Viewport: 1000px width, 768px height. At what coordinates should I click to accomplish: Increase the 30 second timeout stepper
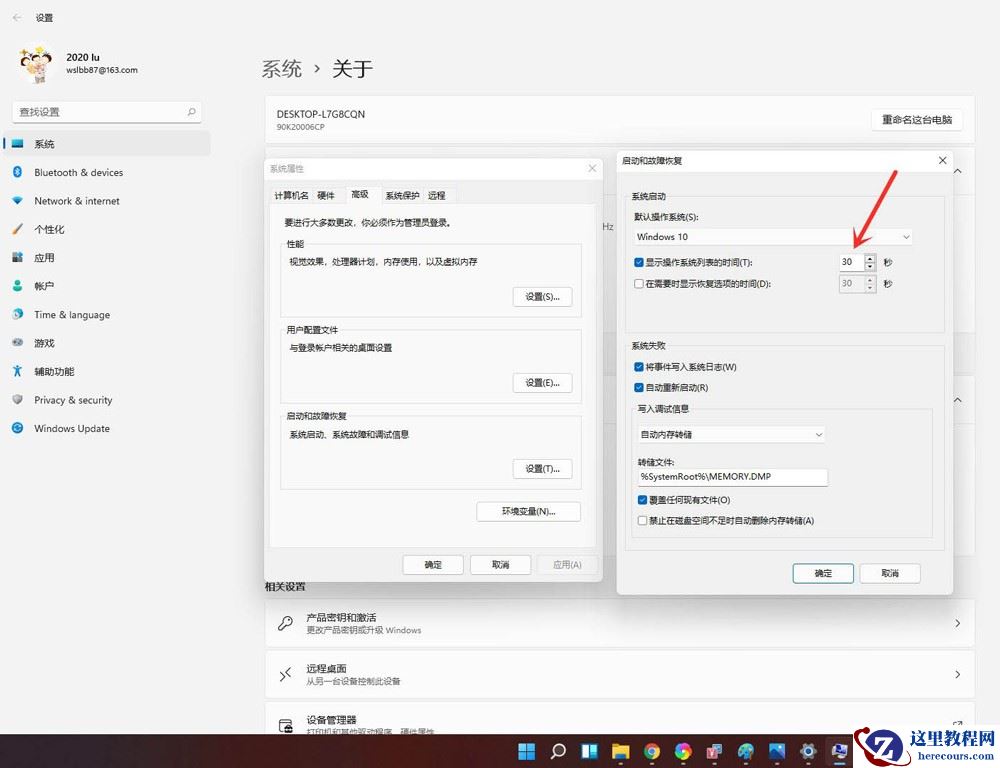(x=869, y=257)
